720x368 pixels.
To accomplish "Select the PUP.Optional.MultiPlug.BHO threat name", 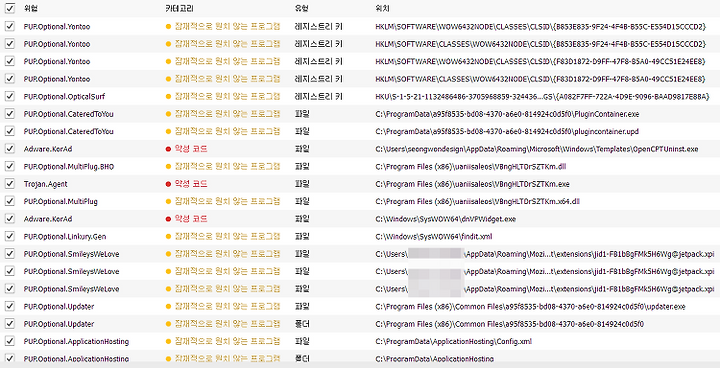I will click(x=69, y=166).
